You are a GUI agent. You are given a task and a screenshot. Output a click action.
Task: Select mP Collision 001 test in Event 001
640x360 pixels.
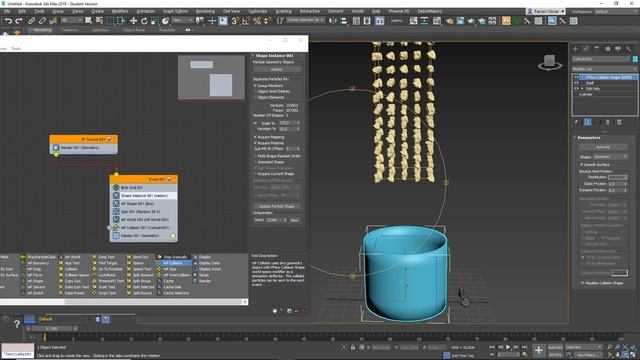click(144, 227)
